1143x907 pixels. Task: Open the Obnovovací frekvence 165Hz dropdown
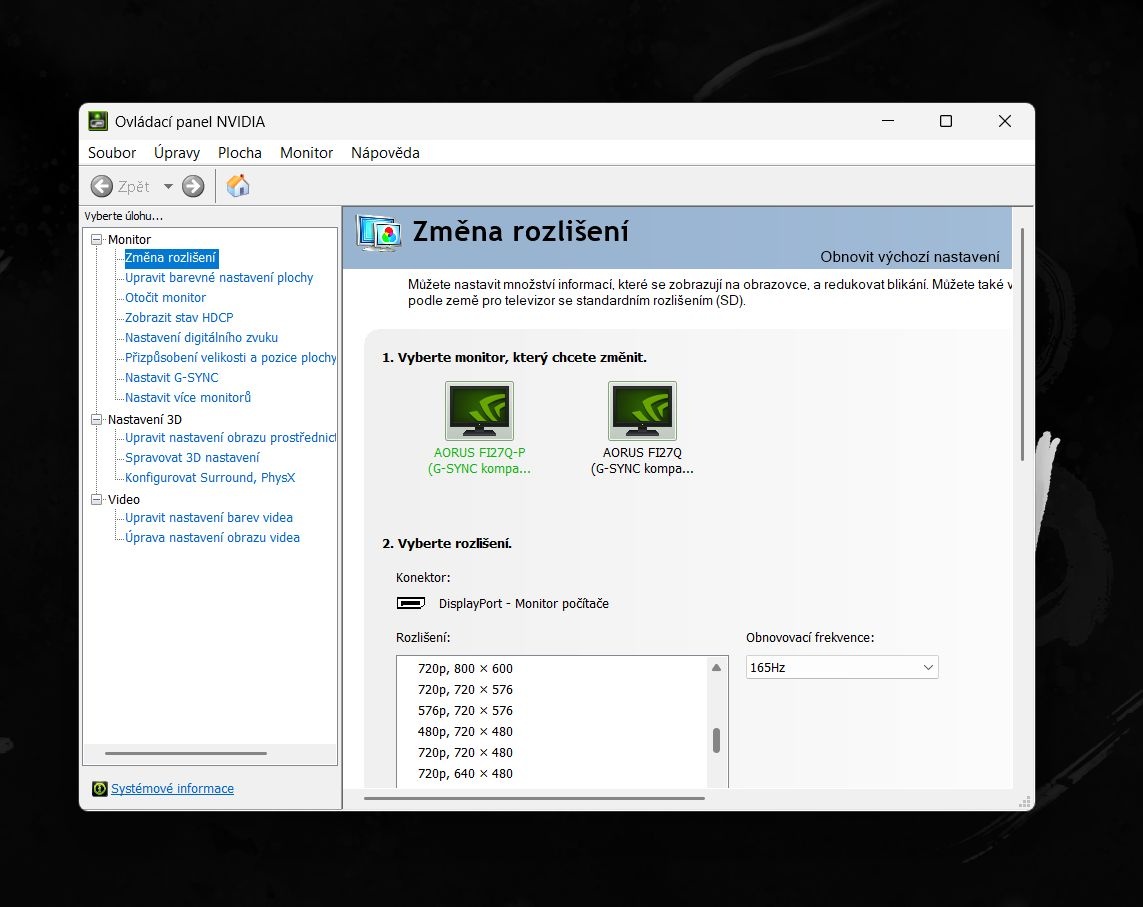click(842, 667)
